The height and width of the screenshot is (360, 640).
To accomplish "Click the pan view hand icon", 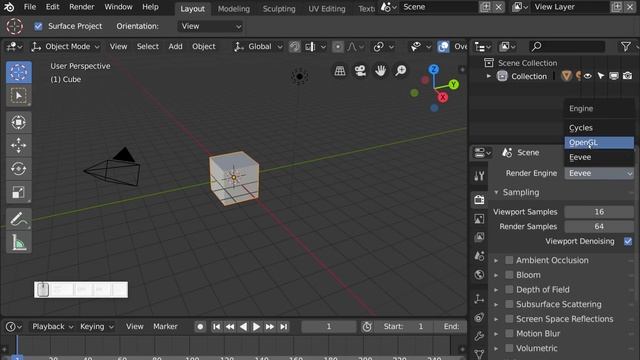I will click(380, 71).
